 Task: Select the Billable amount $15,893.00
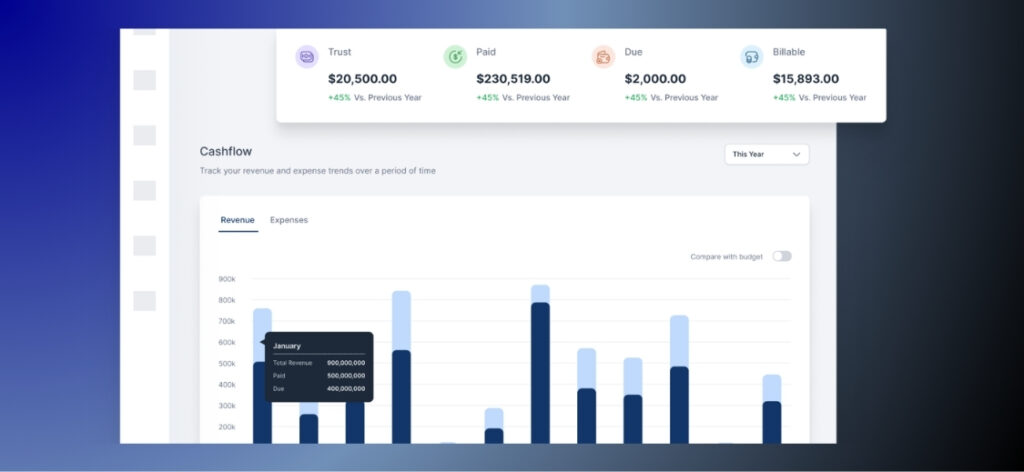click(x=806, y=79)
